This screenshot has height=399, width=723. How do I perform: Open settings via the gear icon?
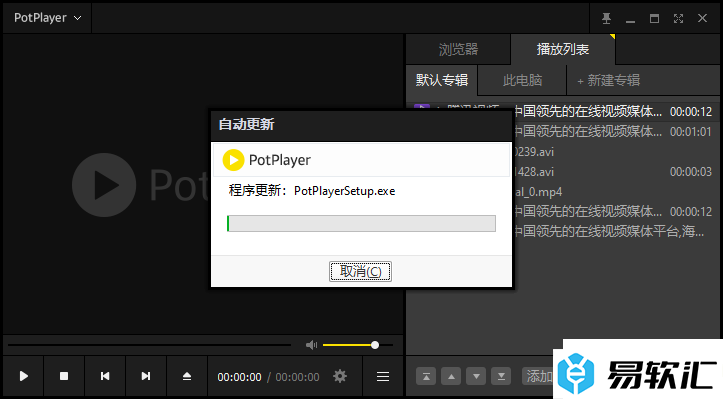[340, 376]
